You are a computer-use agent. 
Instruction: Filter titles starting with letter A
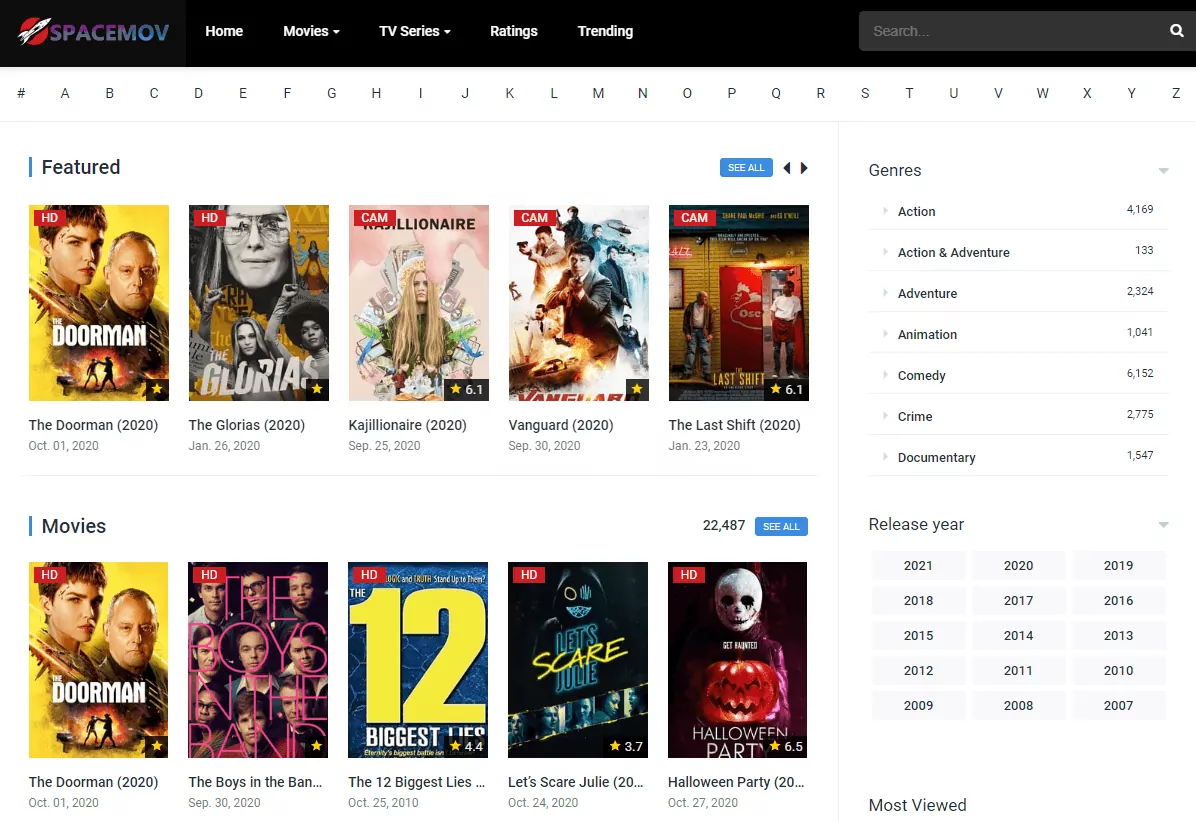pos(65,93)
